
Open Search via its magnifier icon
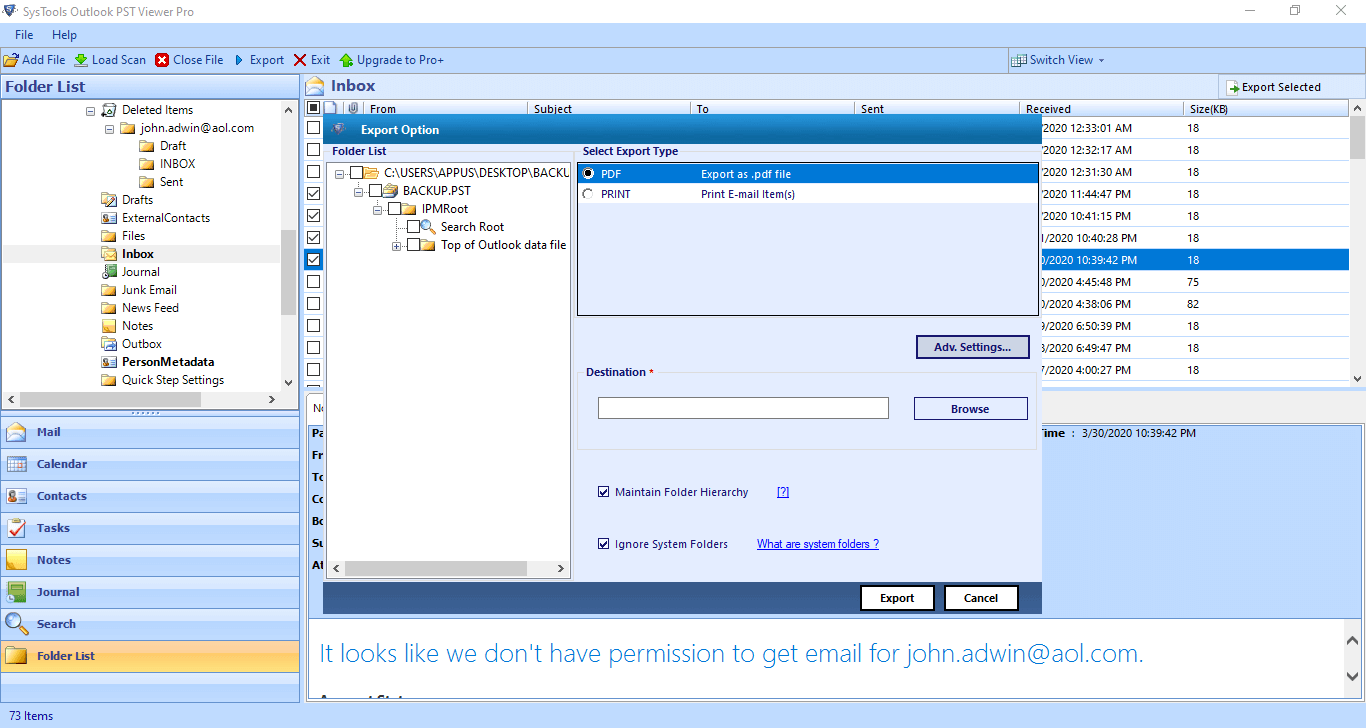click(x=17, y=624)
